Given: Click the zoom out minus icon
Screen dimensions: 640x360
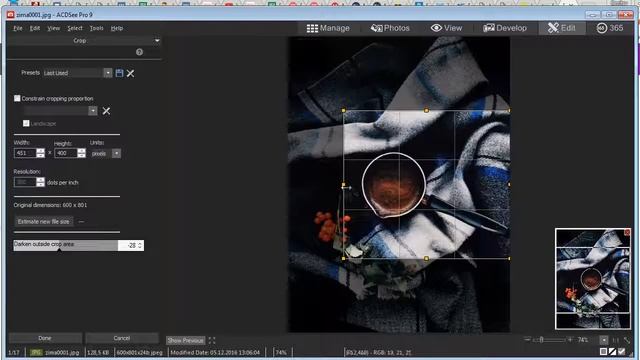Looking at the screenshot, I should point(527,340).
